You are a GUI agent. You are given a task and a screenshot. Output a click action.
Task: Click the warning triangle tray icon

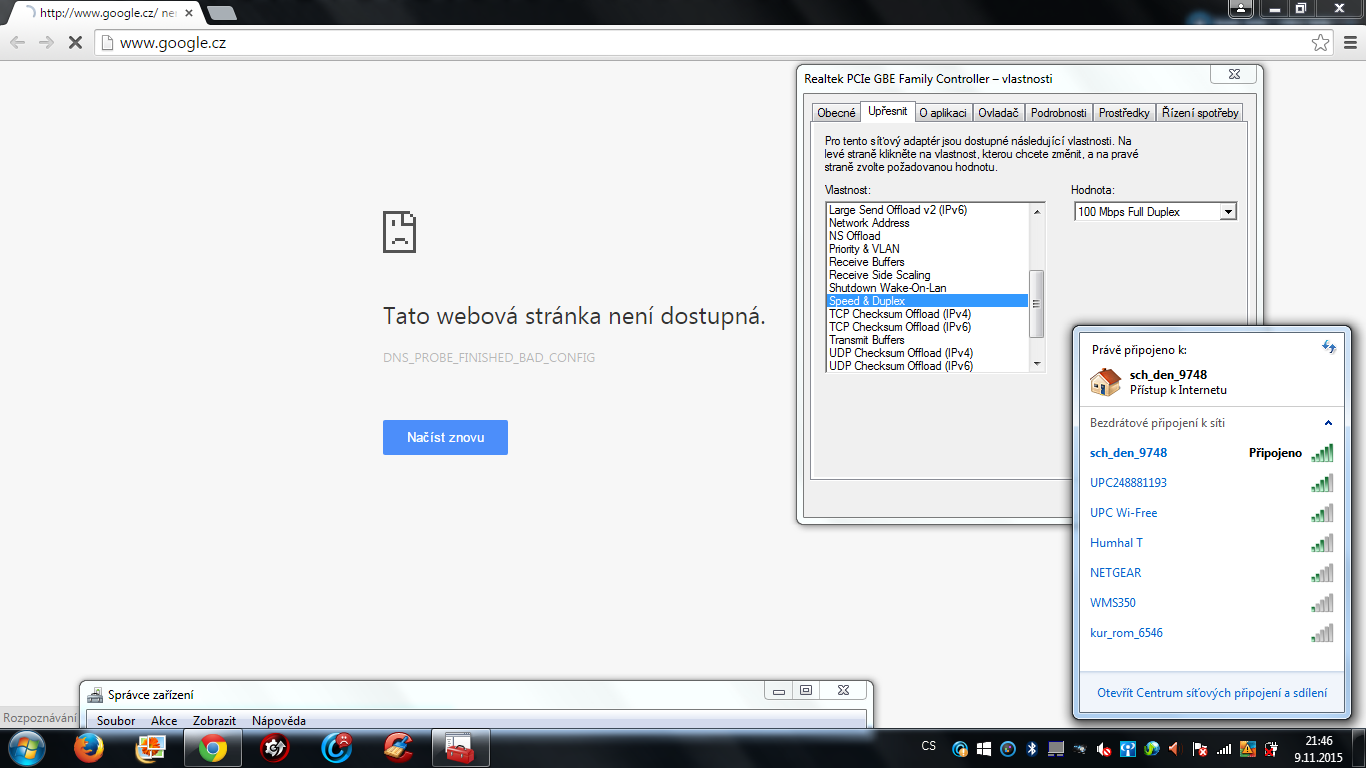click(1247, 748)
